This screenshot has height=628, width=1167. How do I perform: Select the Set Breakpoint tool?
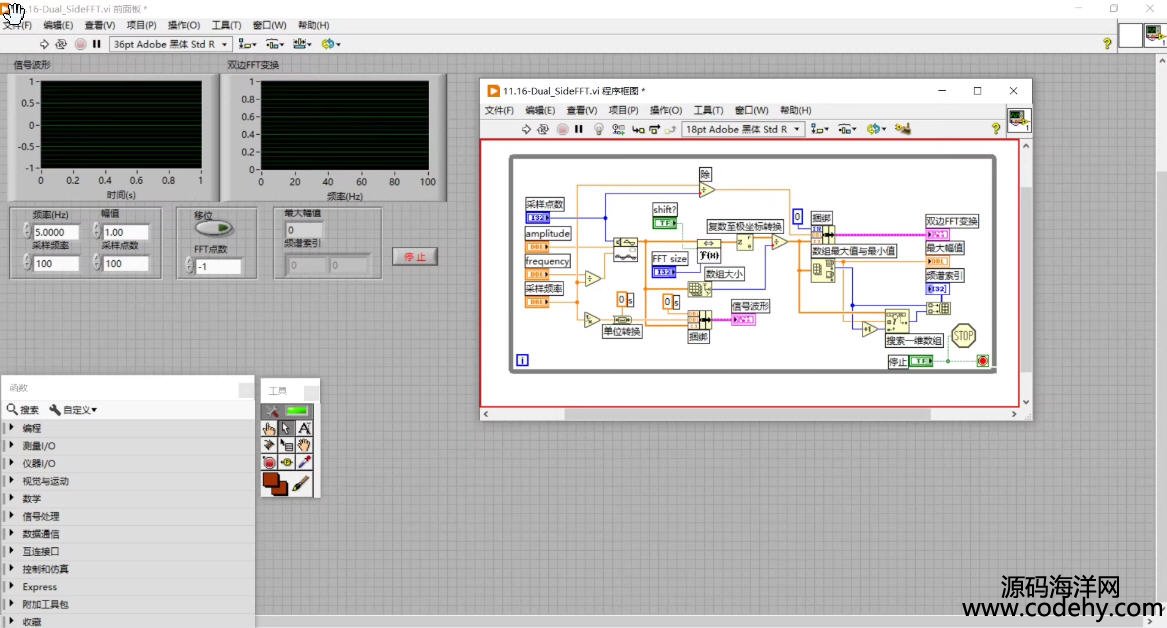coord(269,462)
